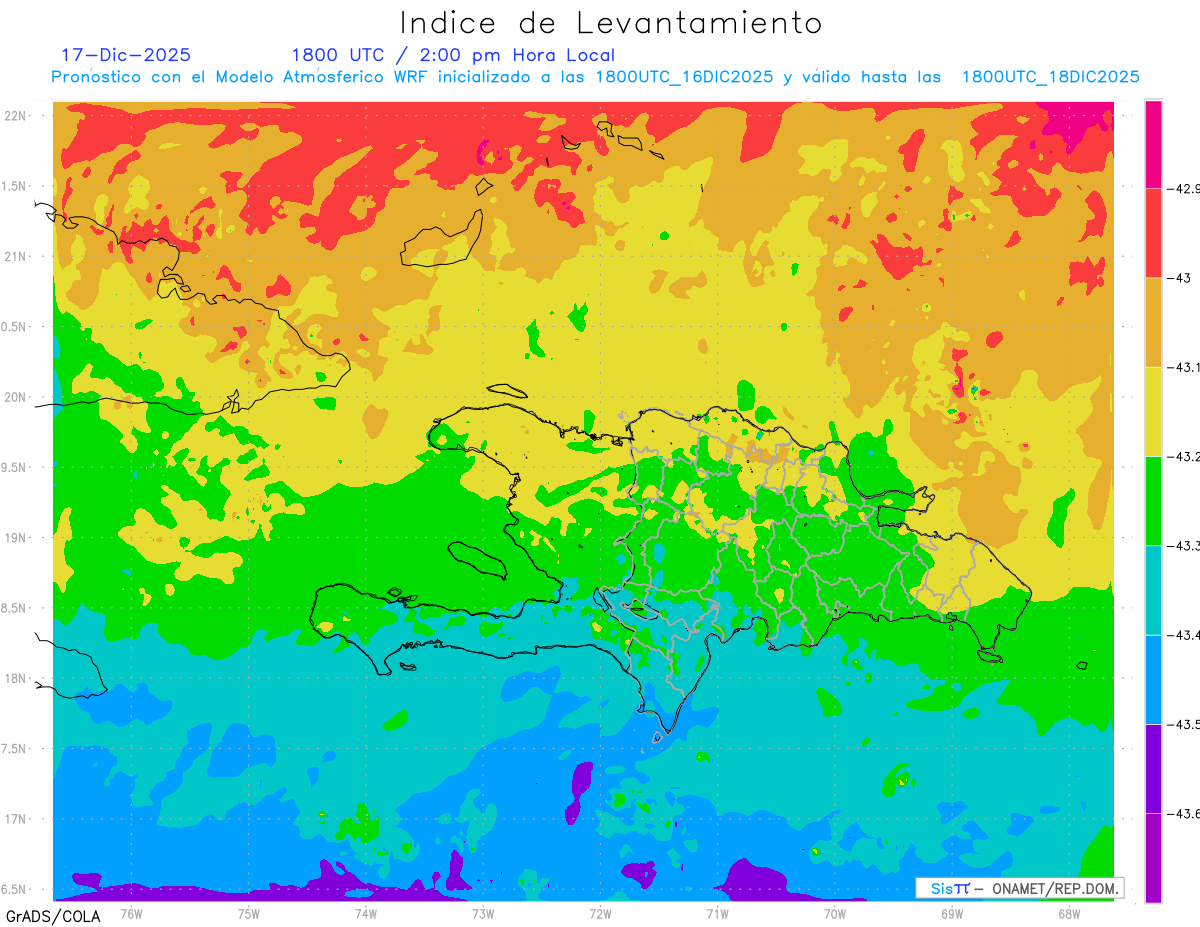Viewport: 1200px width, 927px height.
Task: Click the colorbar value "-42.9"
Action: click(x=1184, y=188)
